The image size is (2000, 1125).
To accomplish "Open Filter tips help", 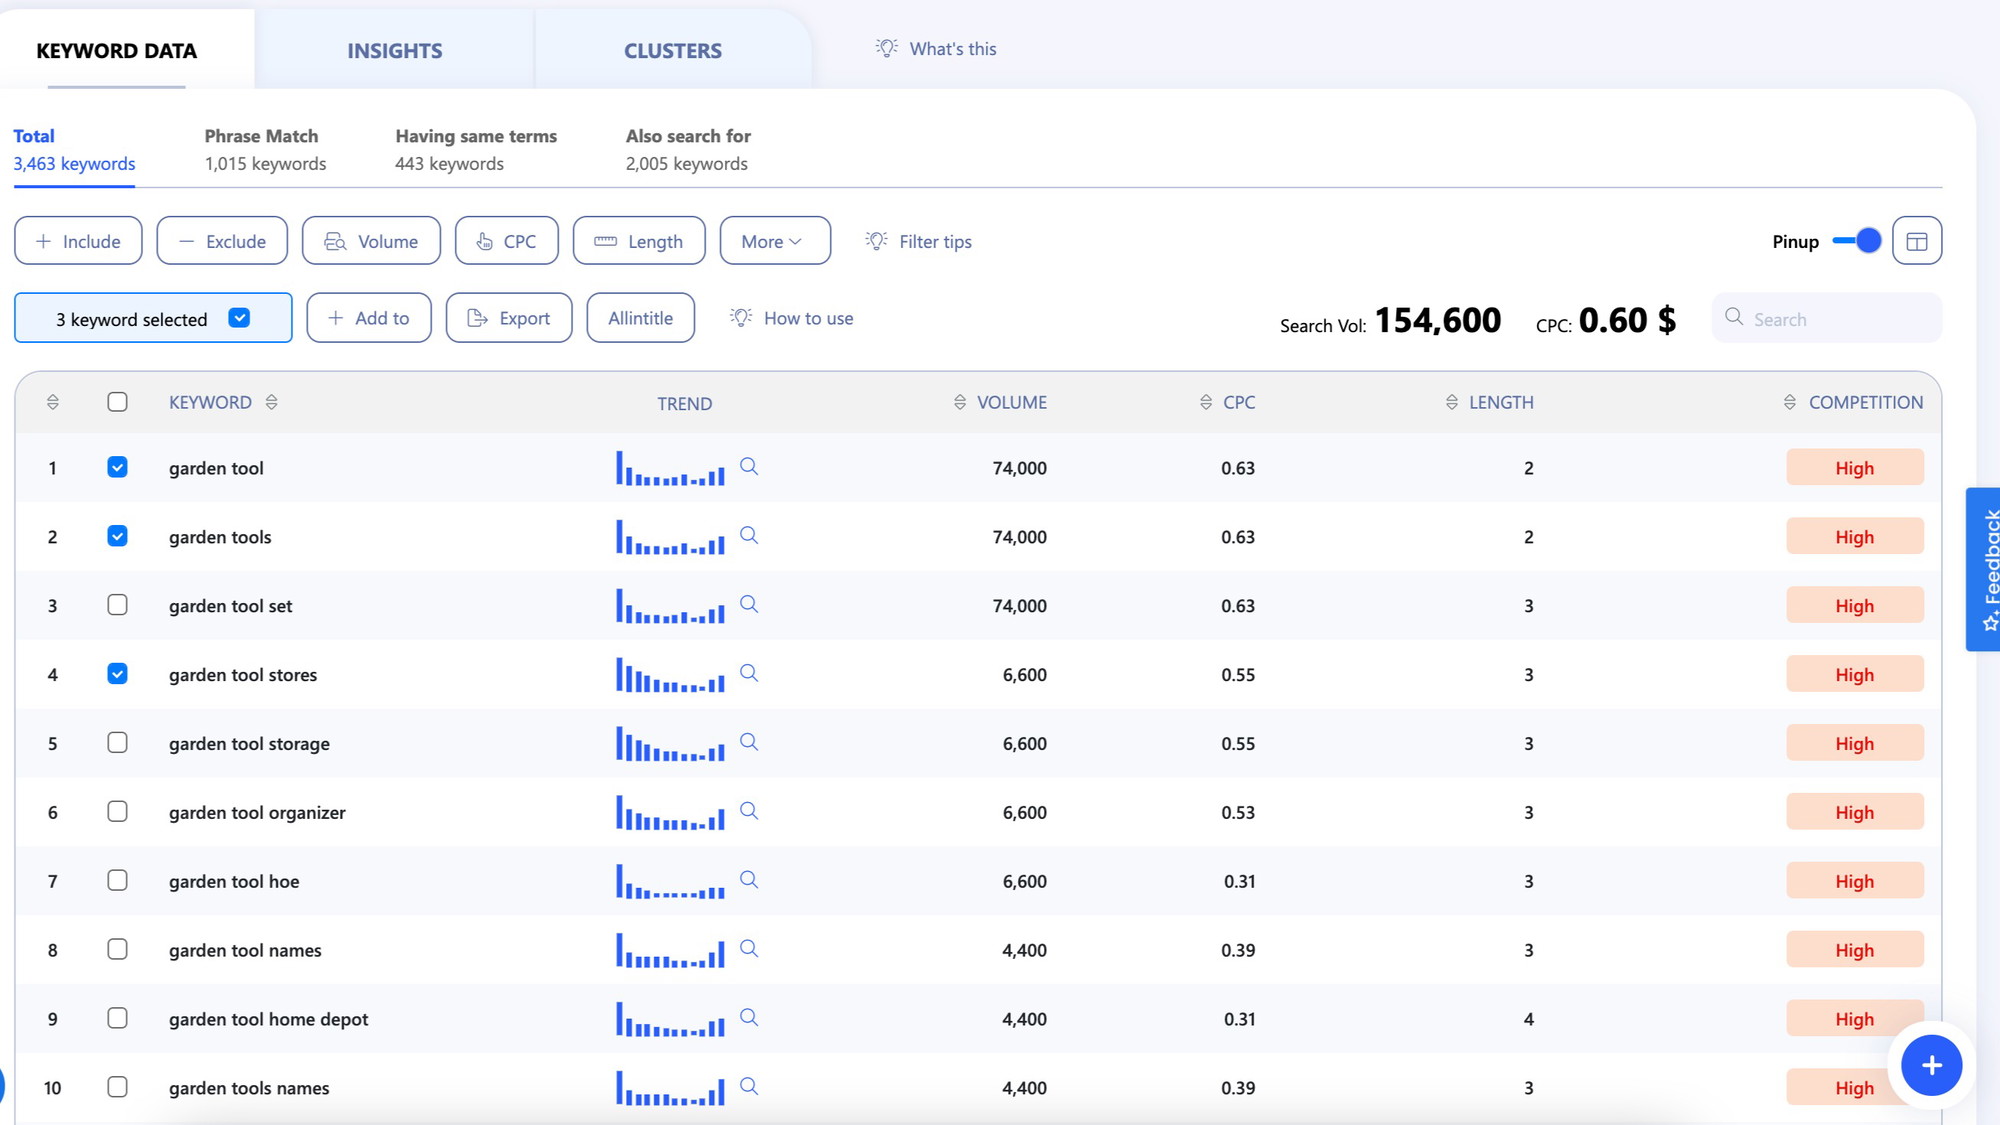I will click(918, 241).
